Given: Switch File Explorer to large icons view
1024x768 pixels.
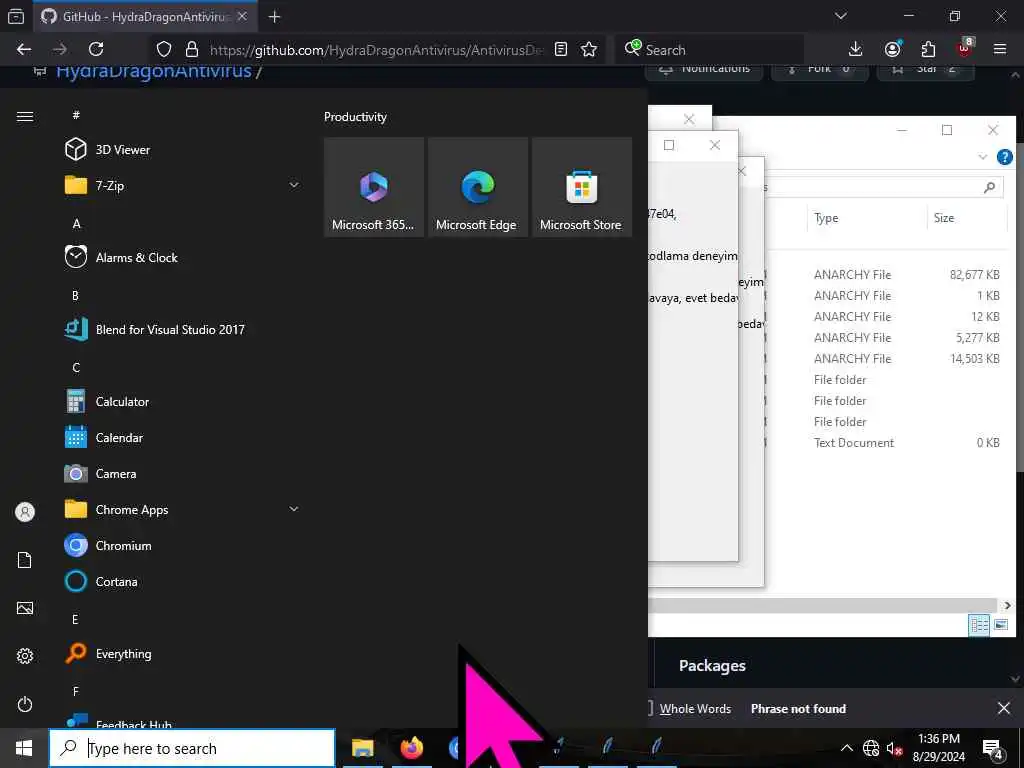Looking at the screenshot, I should pyautogui.click(x=1000, y=625).
